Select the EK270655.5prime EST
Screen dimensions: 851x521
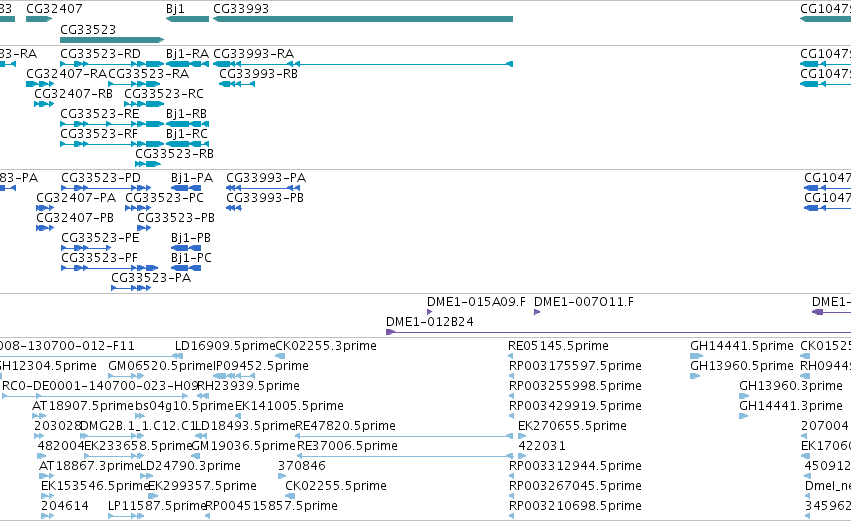coord(522,436)
